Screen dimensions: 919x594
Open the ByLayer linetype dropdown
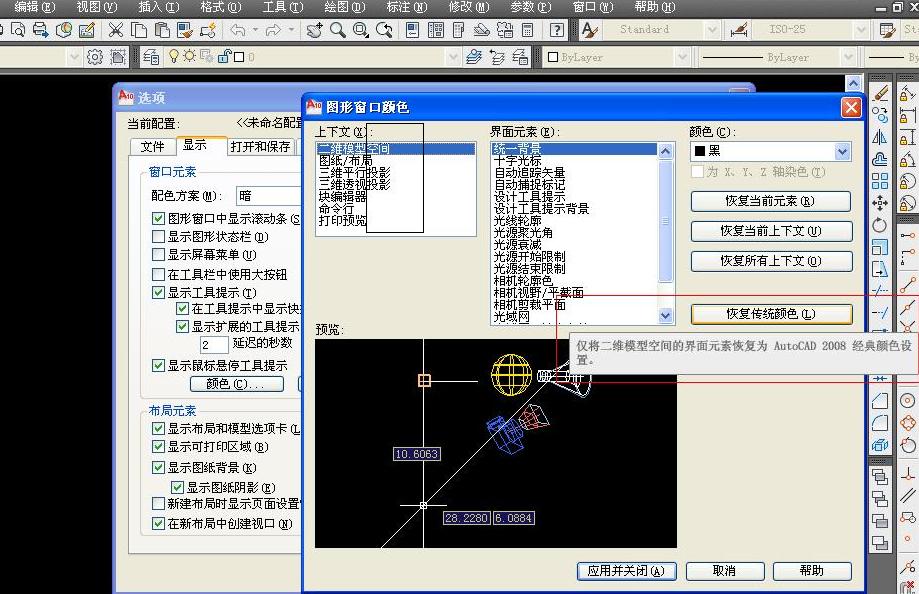847,57
